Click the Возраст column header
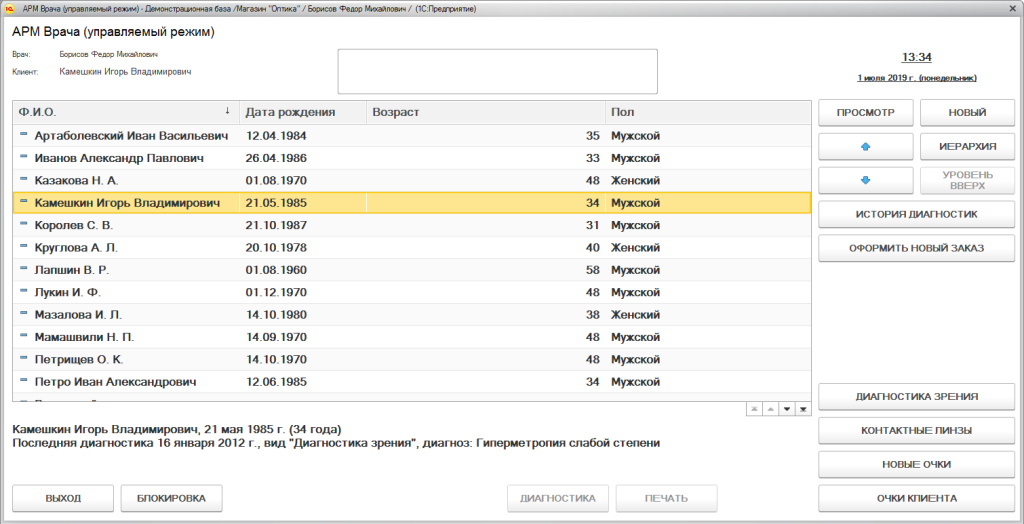 coord(484,112)
